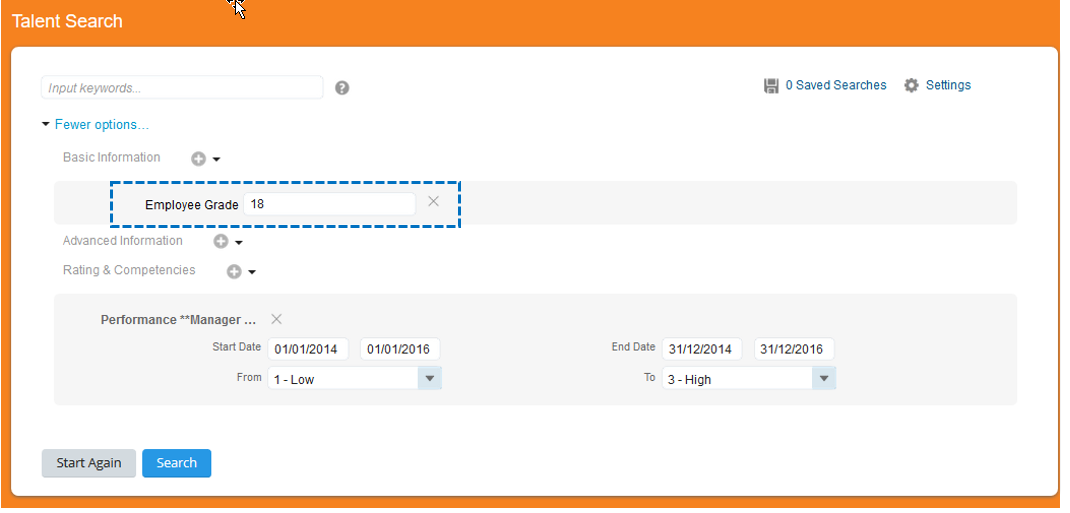Click the Fewer options link

pyautogui.click(x=102, y=125)
